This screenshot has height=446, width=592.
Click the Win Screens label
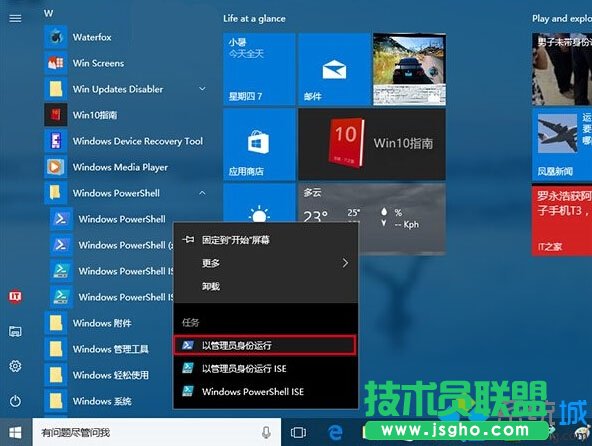98,63
